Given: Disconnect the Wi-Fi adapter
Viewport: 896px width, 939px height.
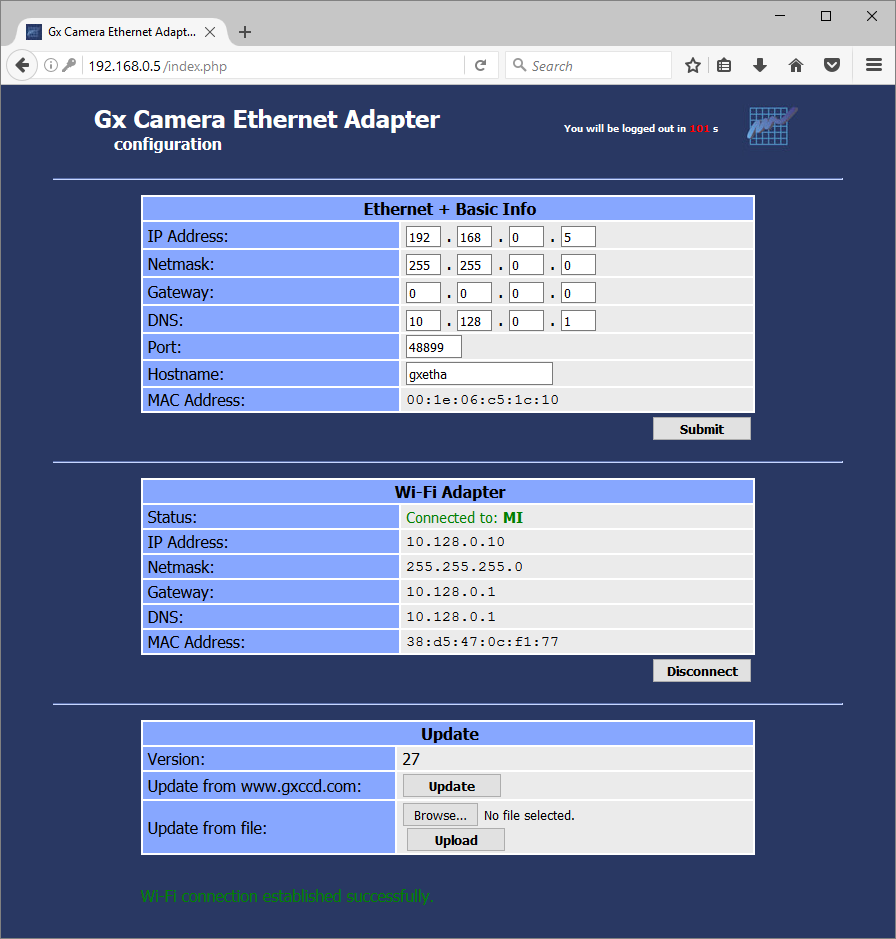Looking at the screenshot, I should coord(701,671).
